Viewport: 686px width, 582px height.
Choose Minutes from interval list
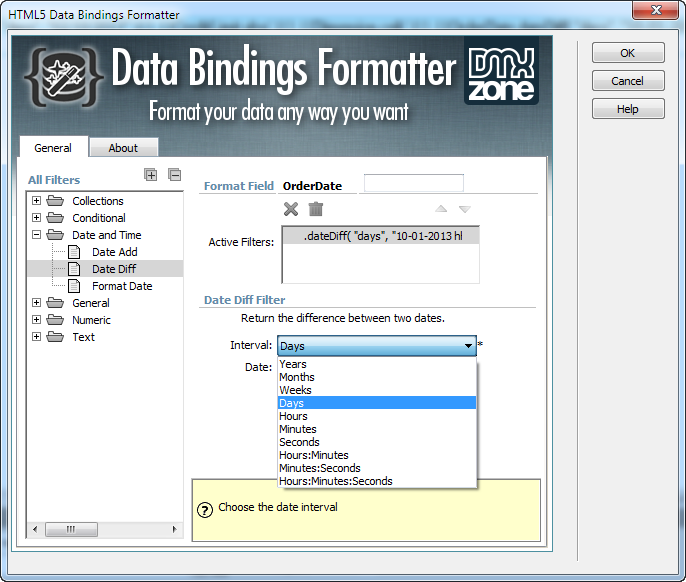click(x=377, y=429)
